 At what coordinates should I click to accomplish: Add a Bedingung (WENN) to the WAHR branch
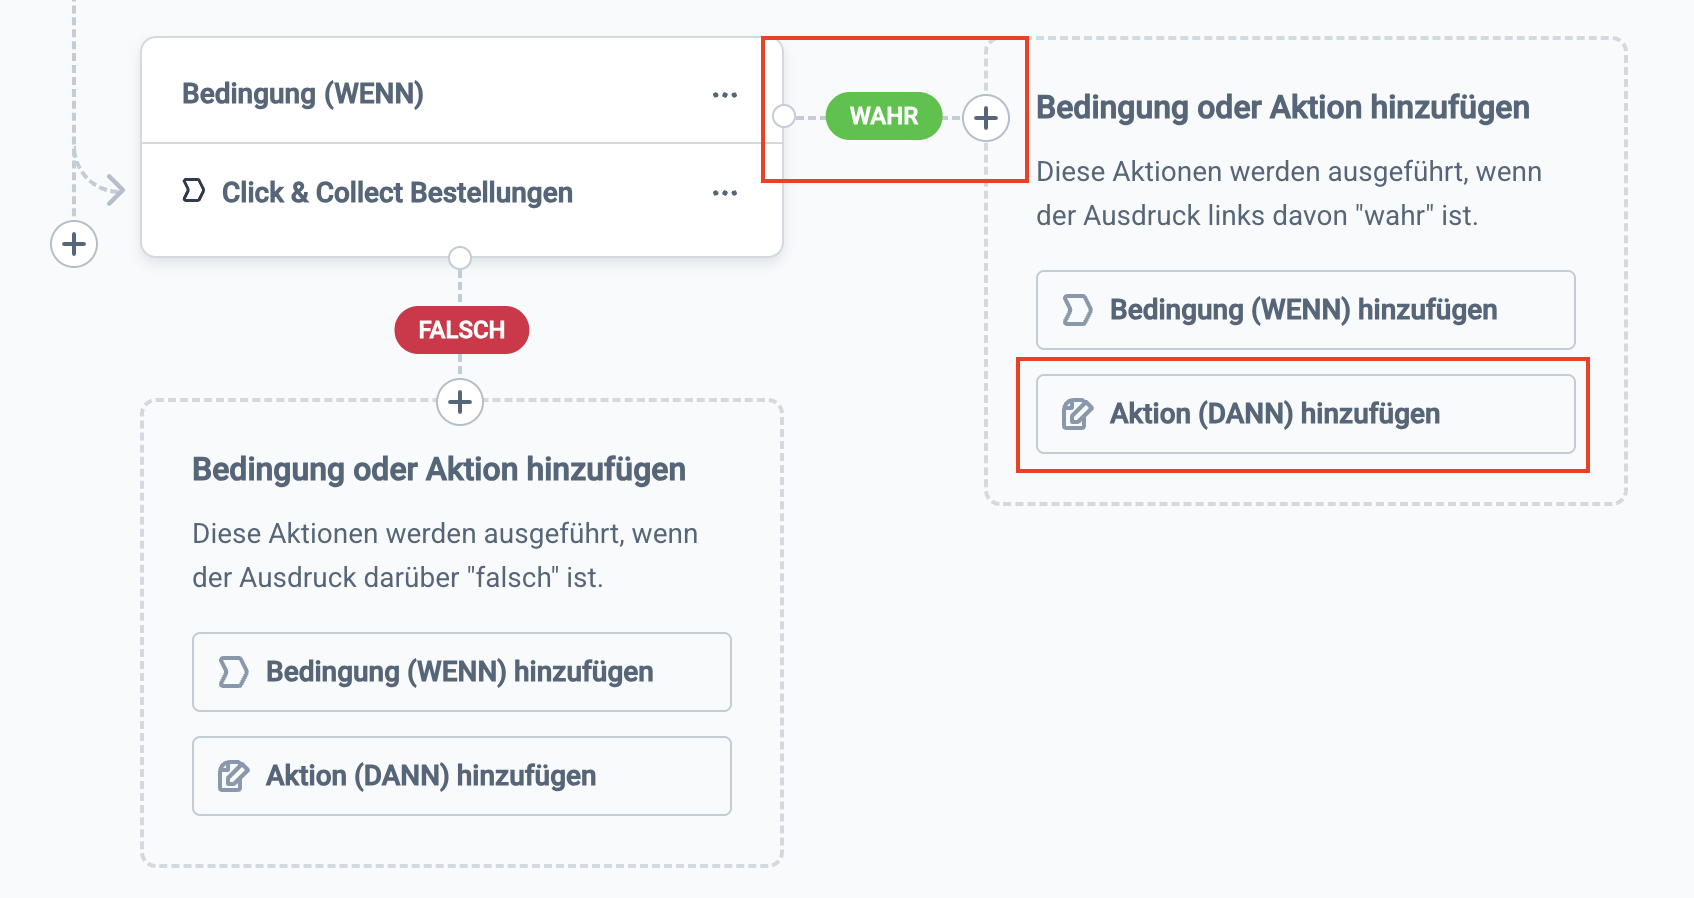pyautogui.click(x=1305, y=310)
